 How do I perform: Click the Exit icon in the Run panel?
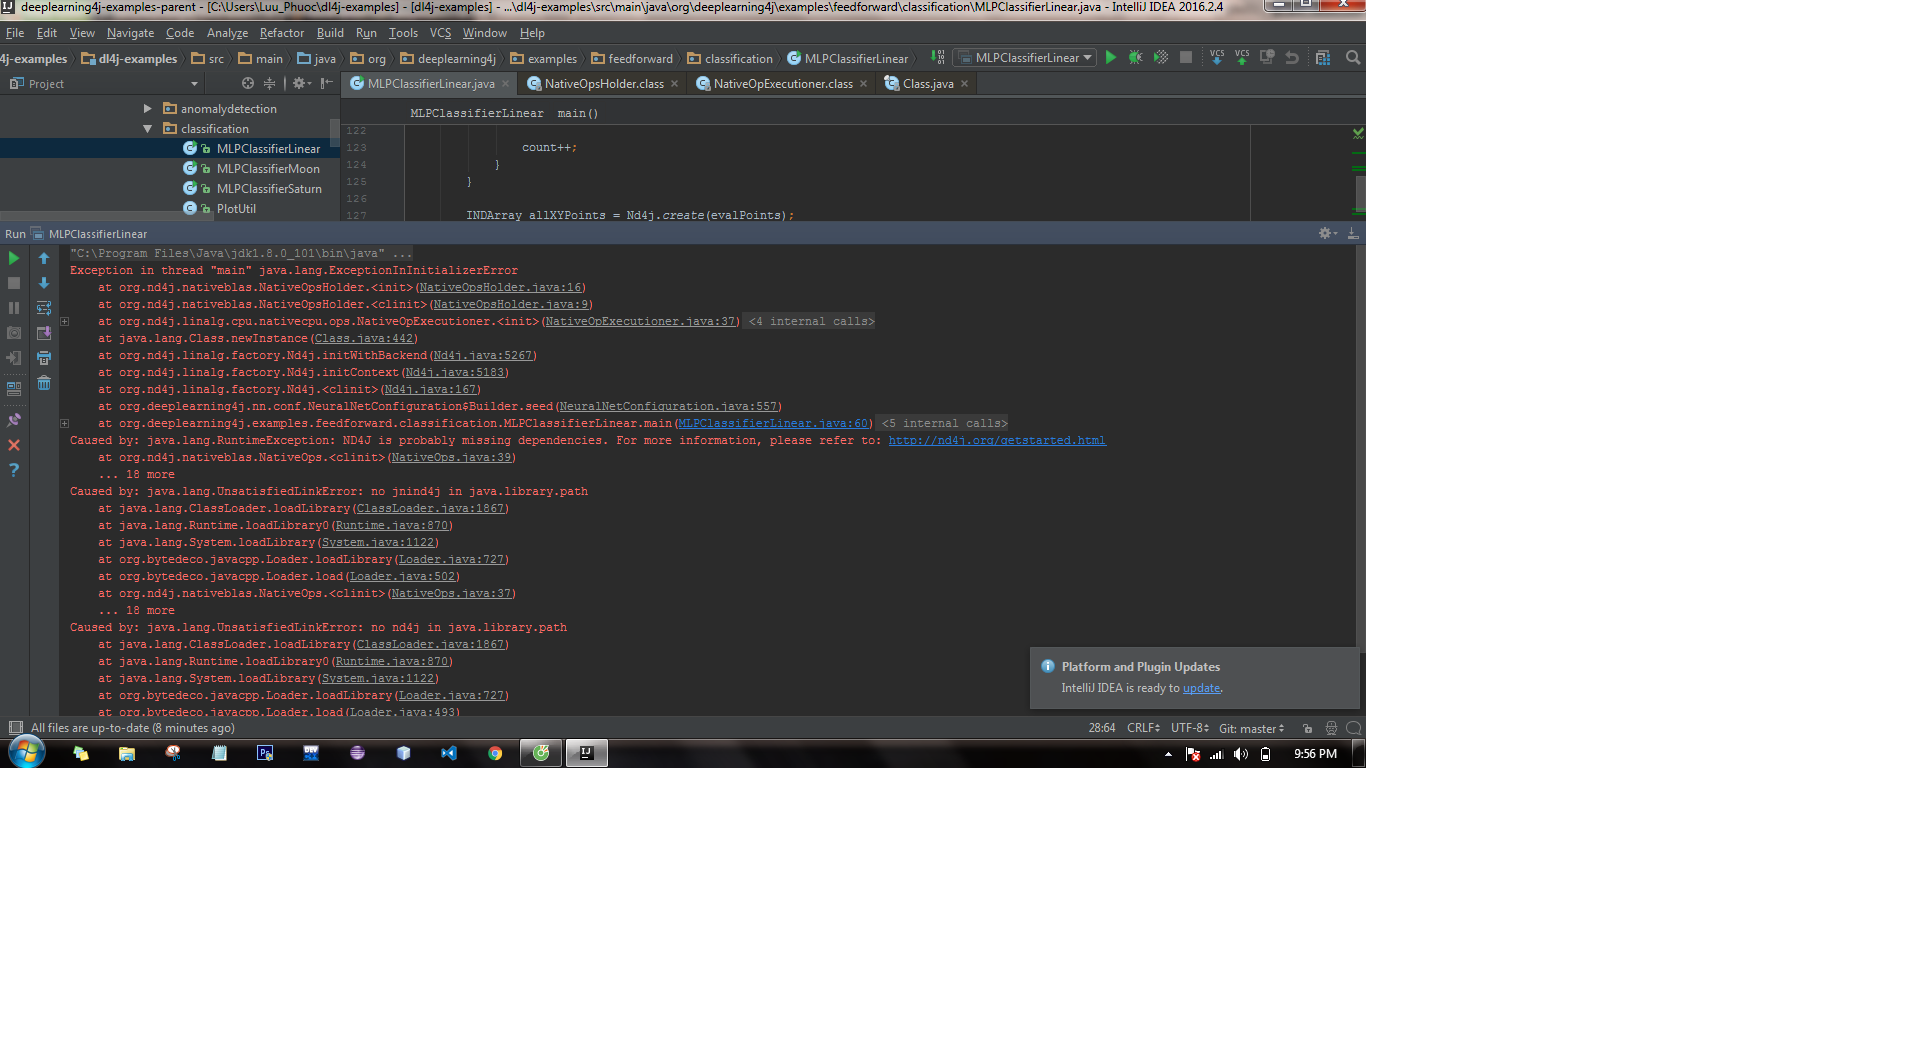(x=14, y=358)
